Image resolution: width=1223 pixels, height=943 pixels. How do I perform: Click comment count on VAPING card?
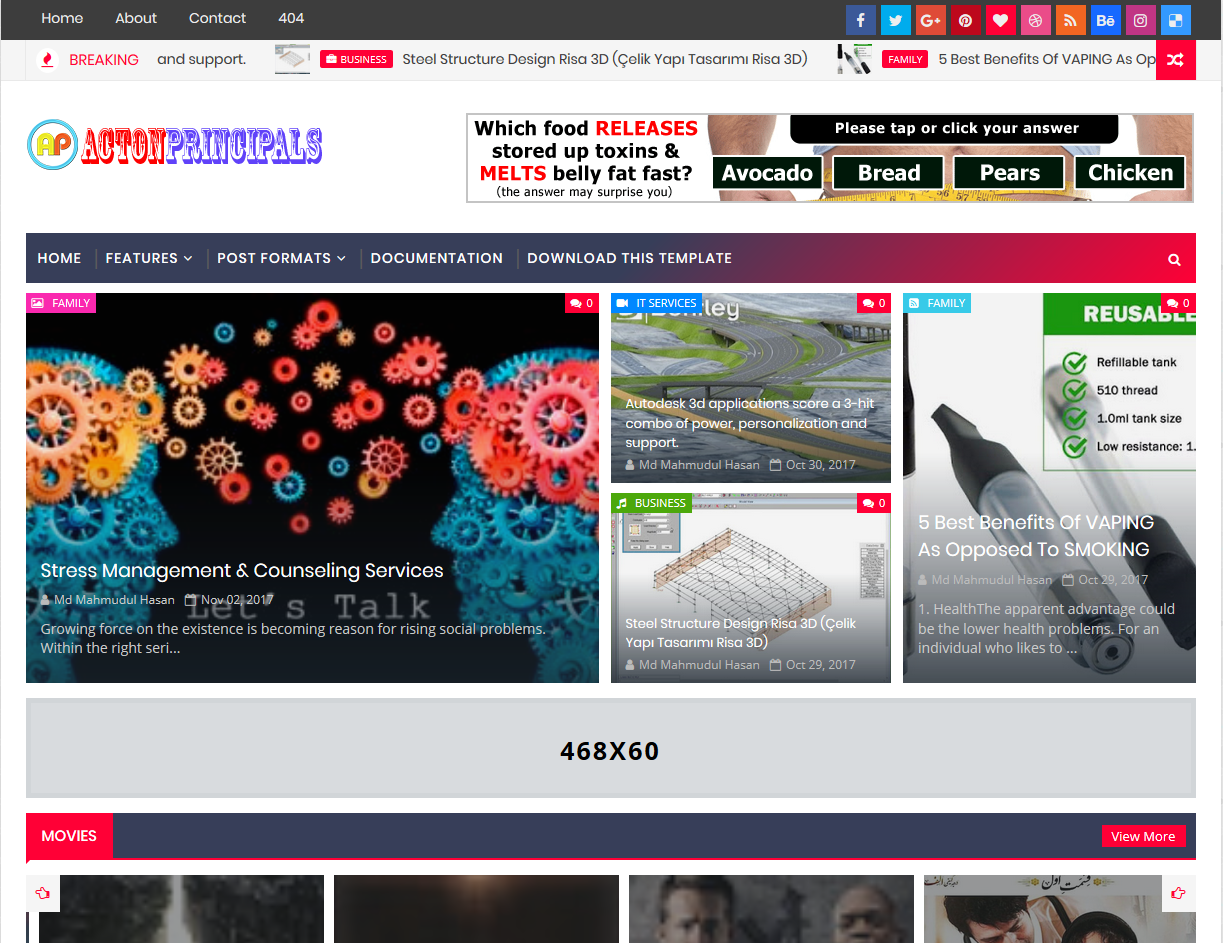1179,303
